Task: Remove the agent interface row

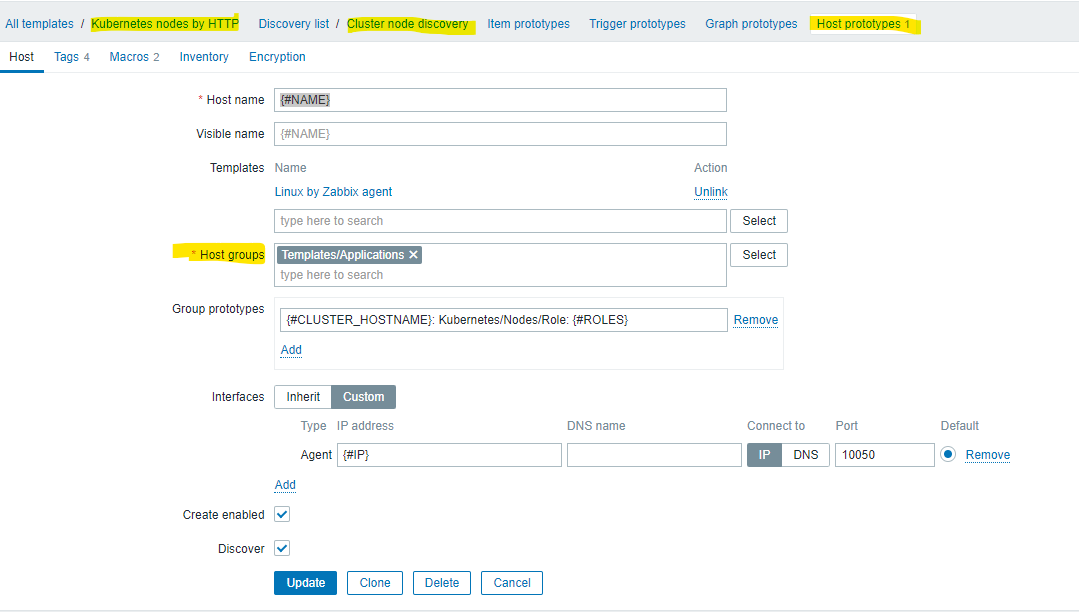Action: coord(987,455)
